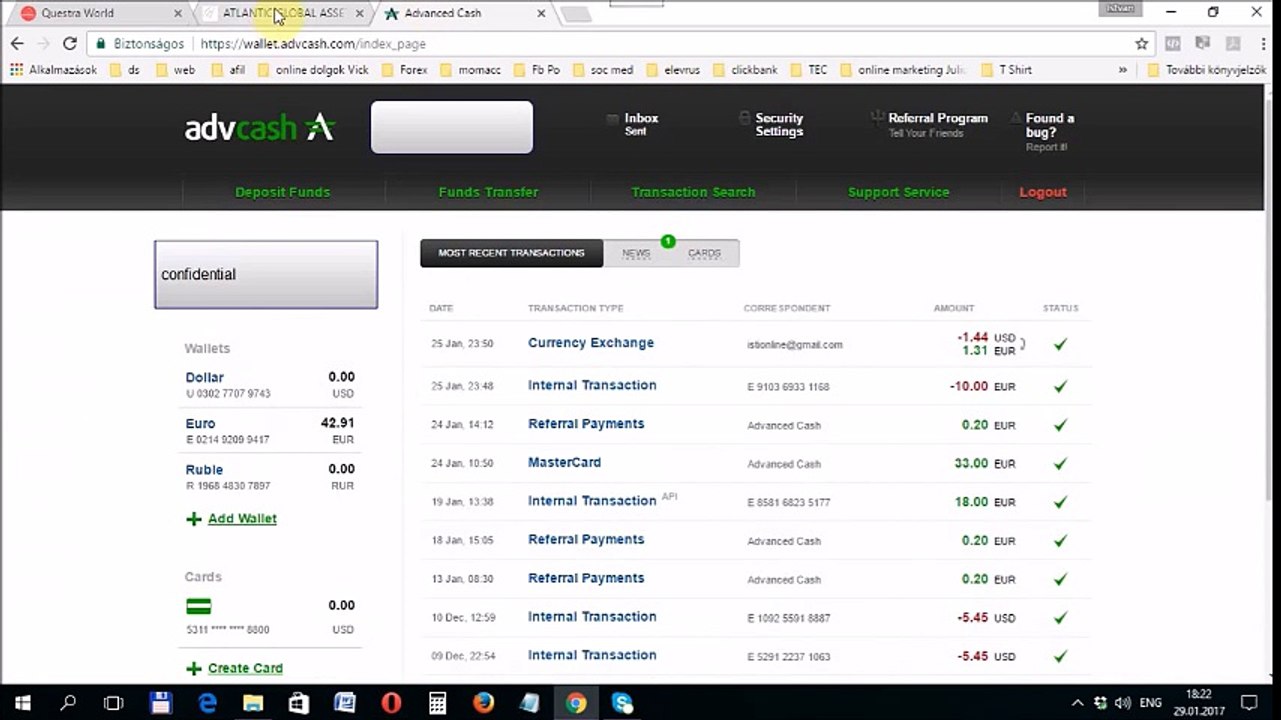The image size is (1281, 720).
Task: Open Transaction Search menu
Action: point(693,192)
